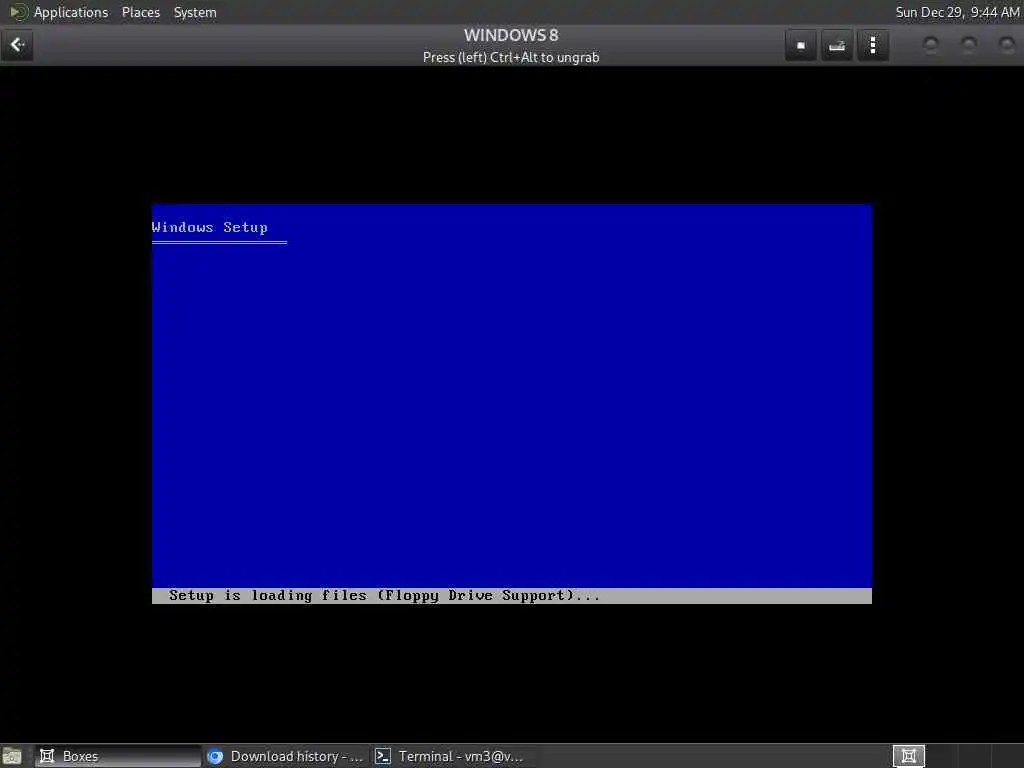Click the 'WINDOWS 8' window title
1024x768 pixels.
[x=511, y=35]
